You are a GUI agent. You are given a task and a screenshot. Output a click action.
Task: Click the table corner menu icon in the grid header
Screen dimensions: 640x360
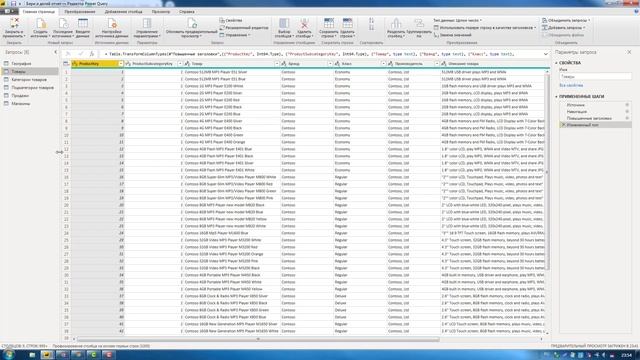tap(66, 64)
